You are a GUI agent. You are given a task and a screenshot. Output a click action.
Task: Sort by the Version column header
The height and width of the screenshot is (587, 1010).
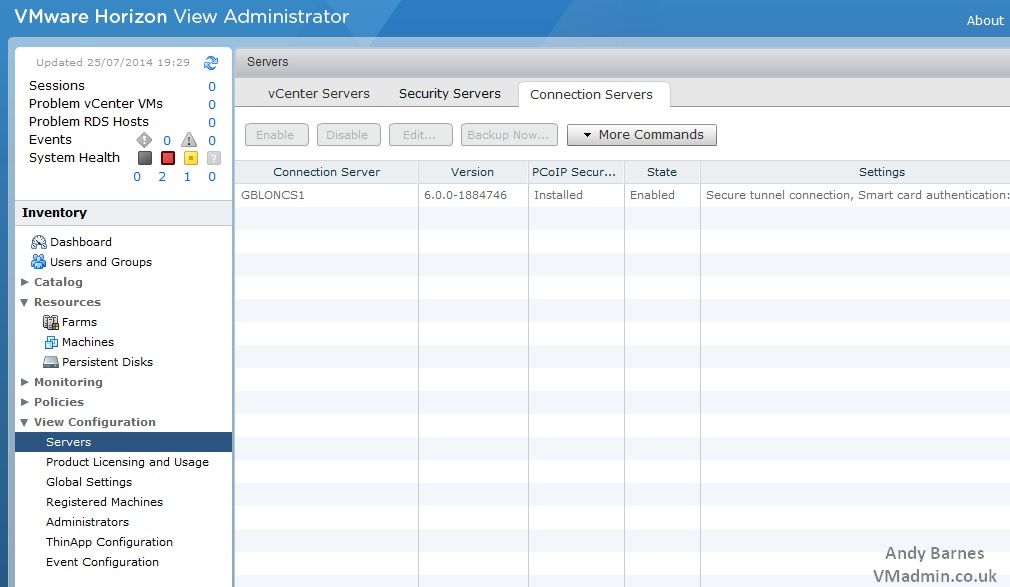(x=473, y=172)
